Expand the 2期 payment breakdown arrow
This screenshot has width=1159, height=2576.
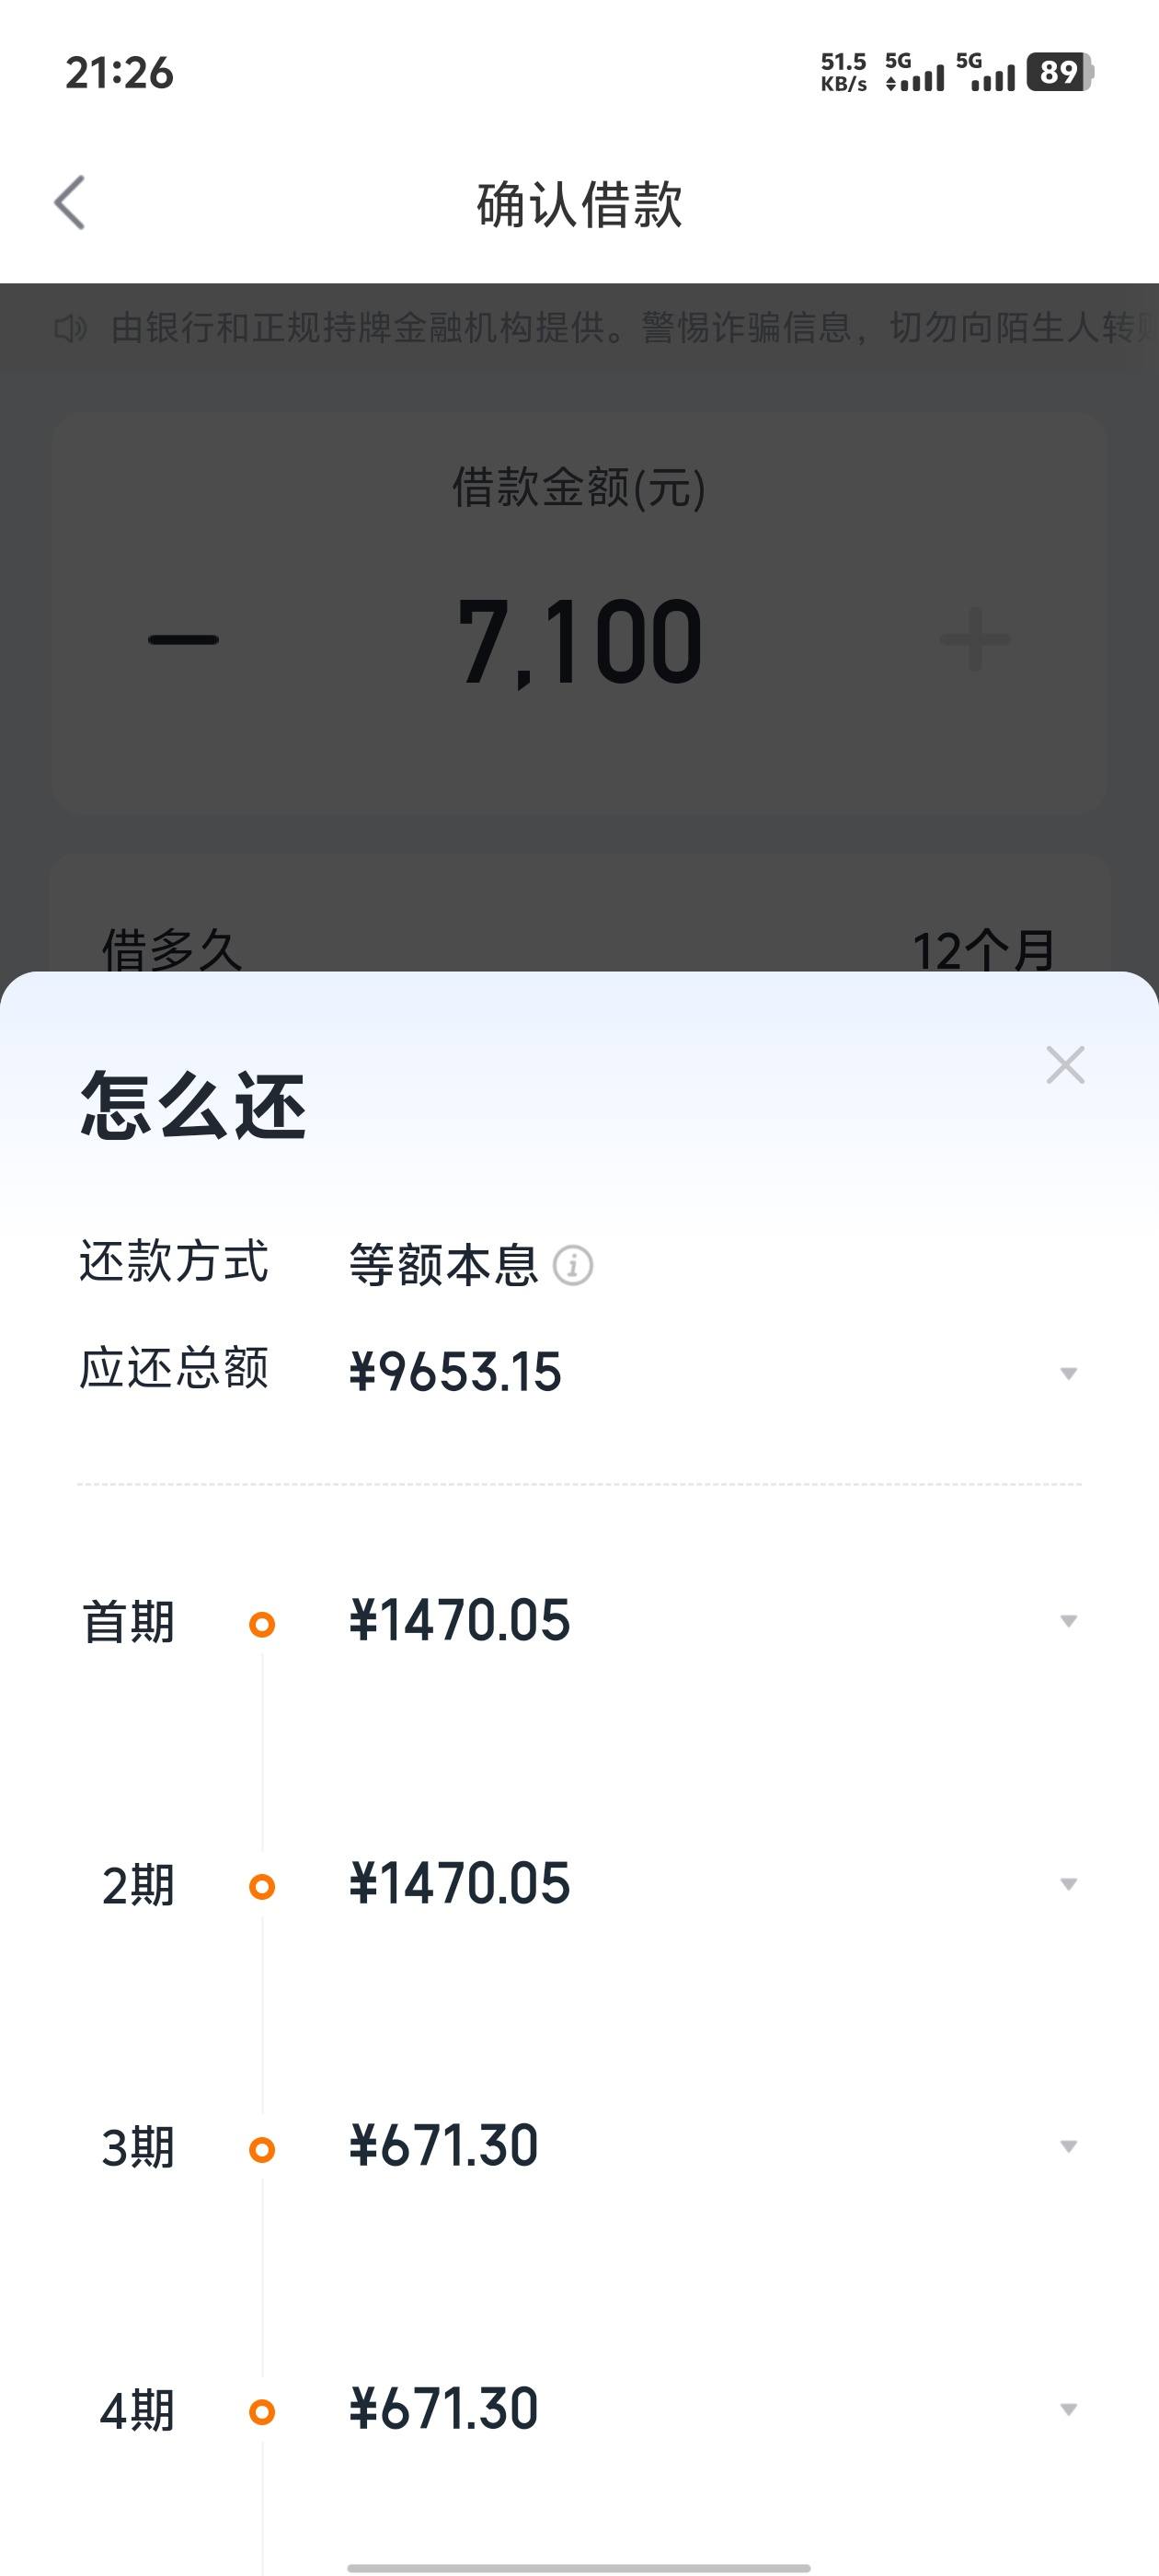[x=1068, y=1884]
